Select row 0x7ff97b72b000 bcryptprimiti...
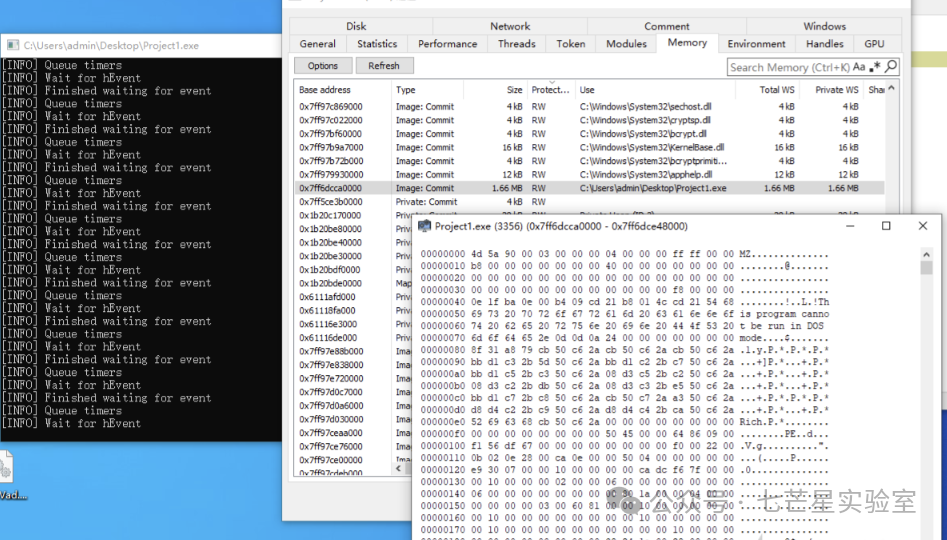This screenshot has height=540, width=947. (589, 161)
